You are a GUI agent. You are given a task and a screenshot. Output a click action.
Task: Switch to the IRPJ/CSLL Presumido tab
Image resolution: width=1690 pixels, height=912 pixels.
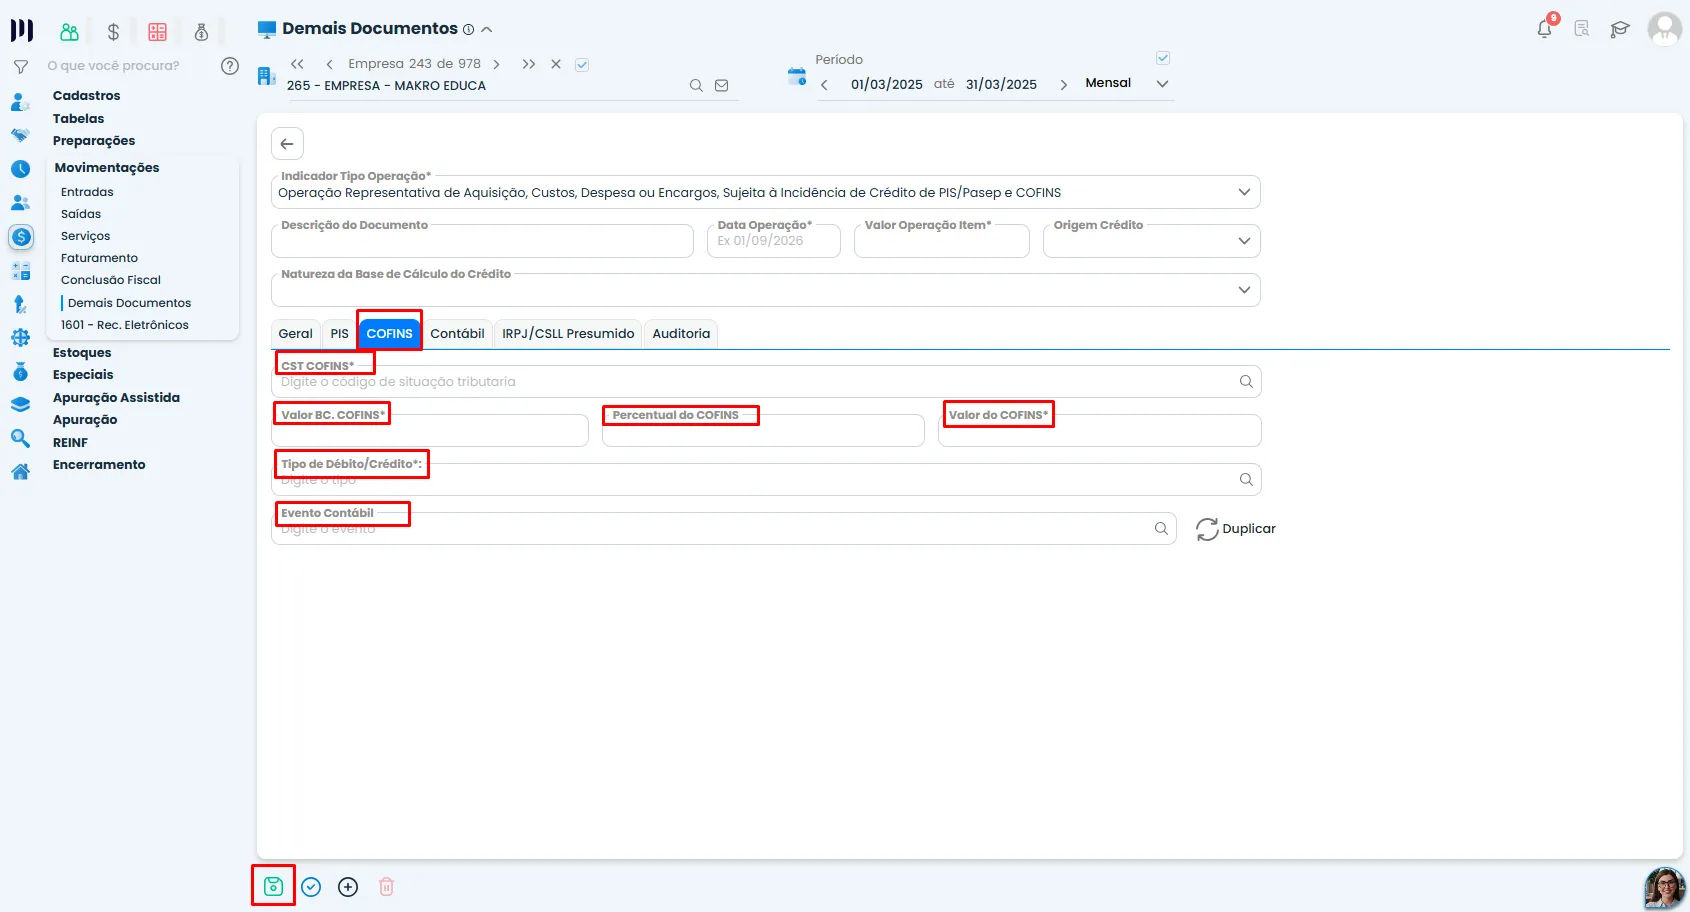tap(568, 334)
